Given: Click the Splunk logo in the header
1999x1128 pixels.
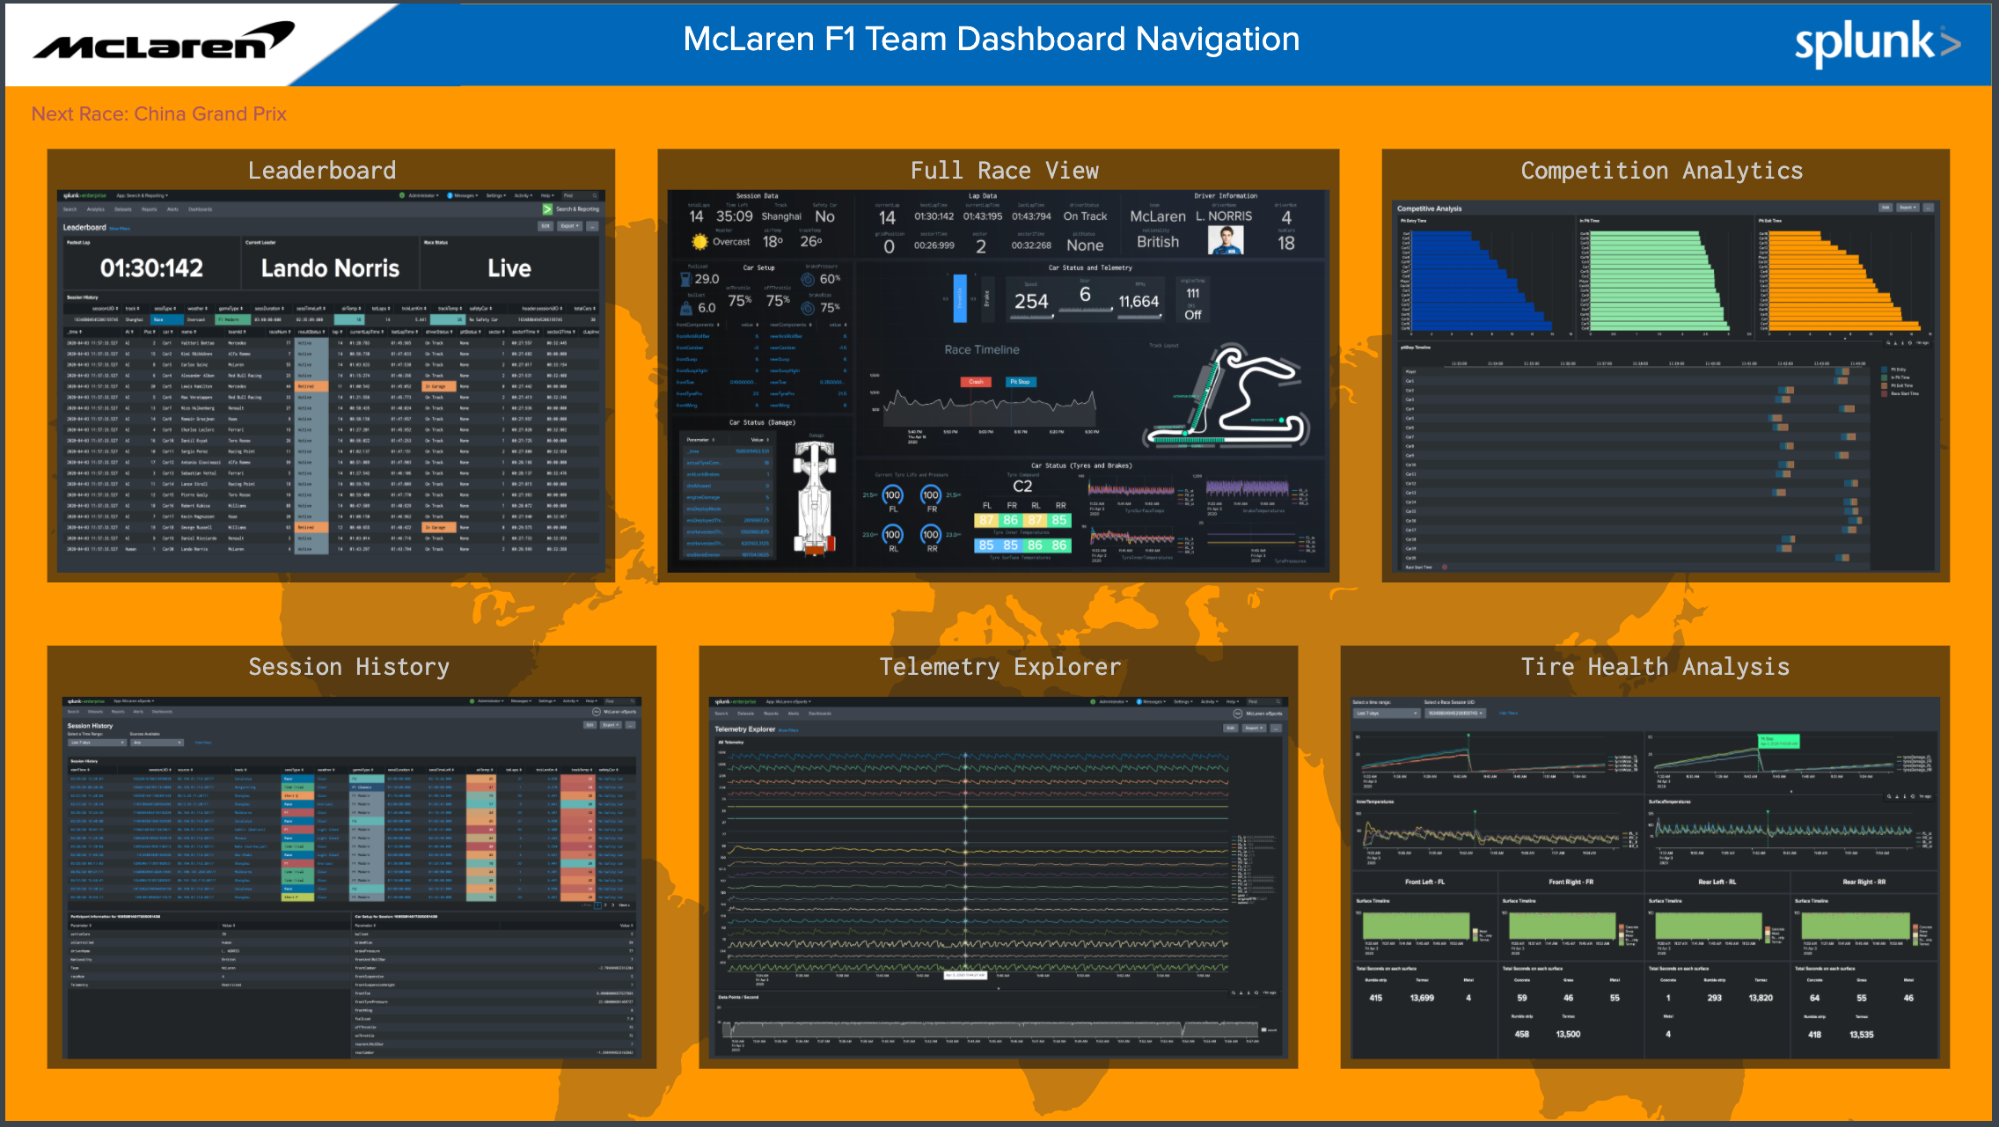Looking at the screenshot, I should pyautogui.click(x=1877, y=43).
